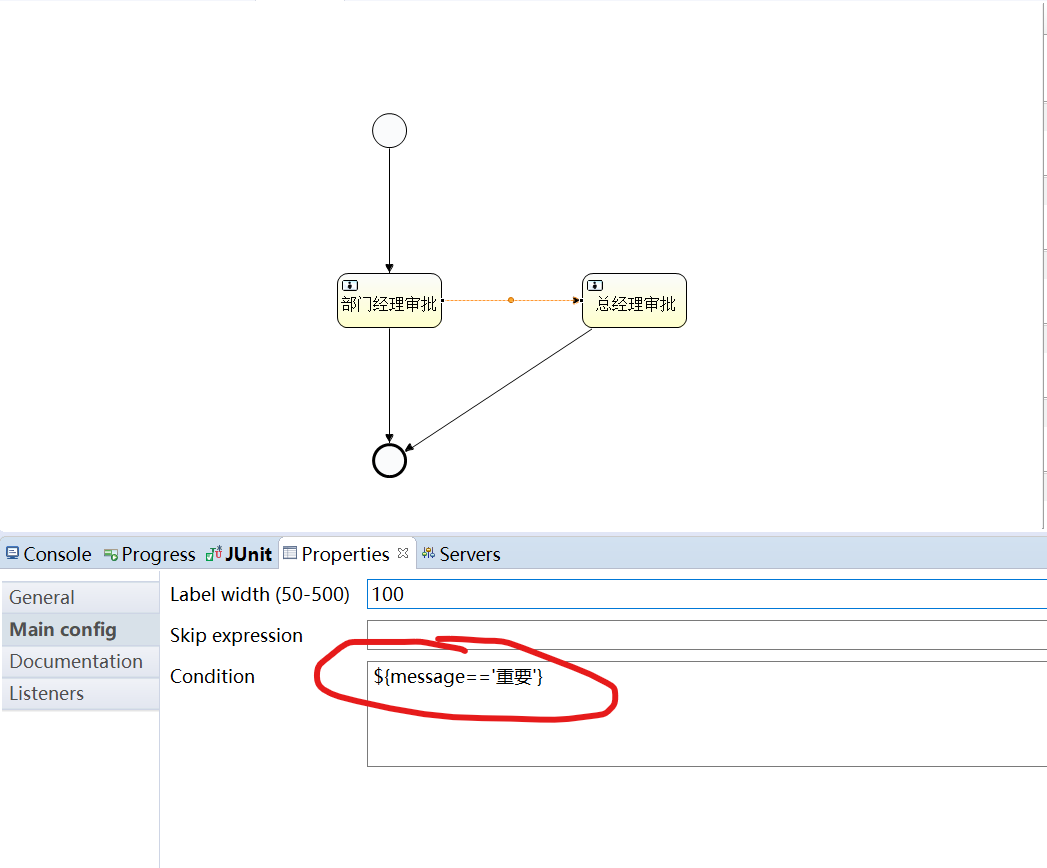
Task: Activate the Properties tab
Action: 345,554
